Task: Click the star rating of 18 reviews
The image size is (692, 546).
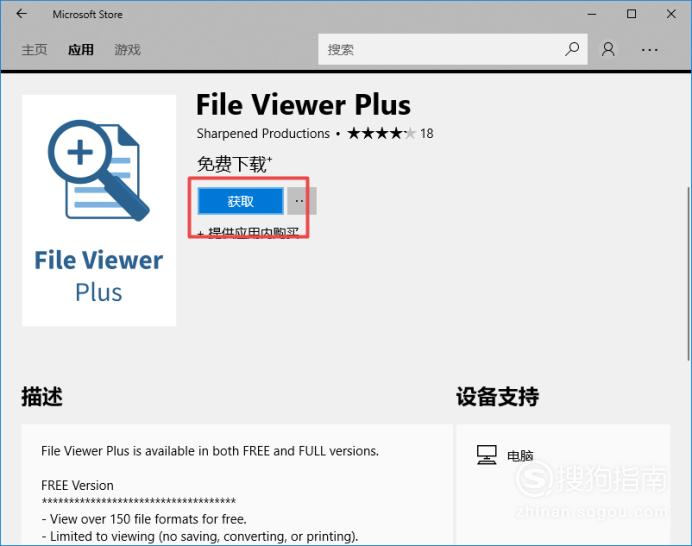Action: click(382, 133)
